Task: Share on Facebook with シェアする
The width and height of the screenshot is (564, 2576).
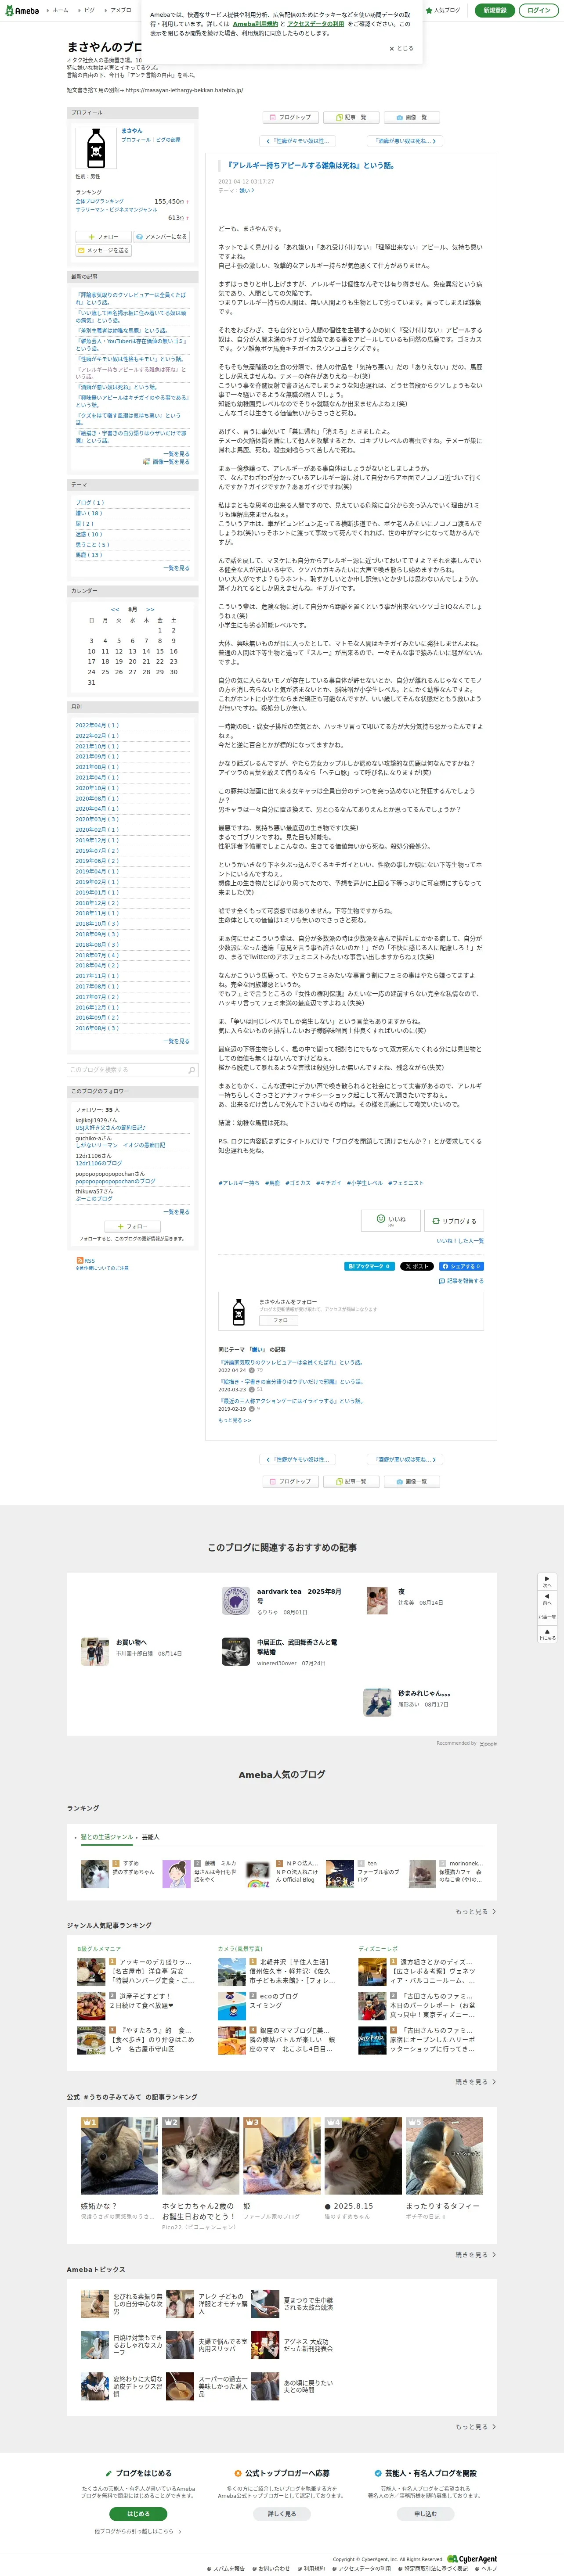Action: tap(461, 1266)
